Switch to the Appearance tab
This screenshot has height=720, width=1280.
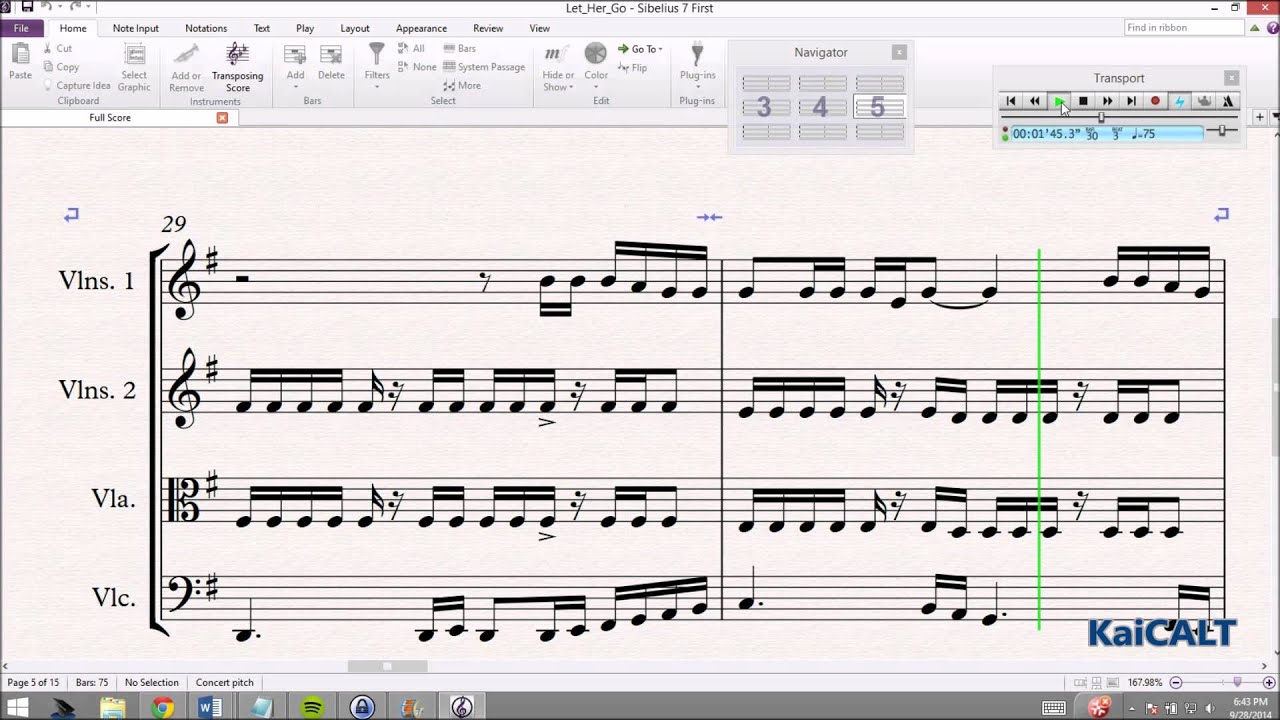(421, 28)
